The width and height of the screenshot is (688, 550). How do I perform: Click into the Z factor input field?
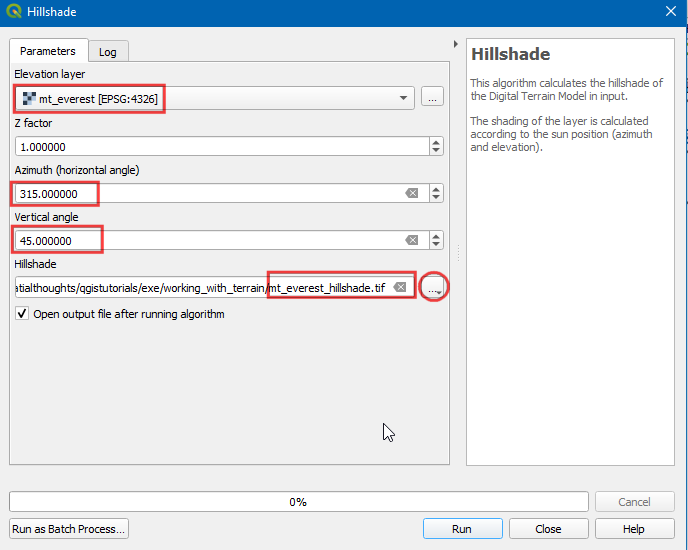tap(220, 146)
